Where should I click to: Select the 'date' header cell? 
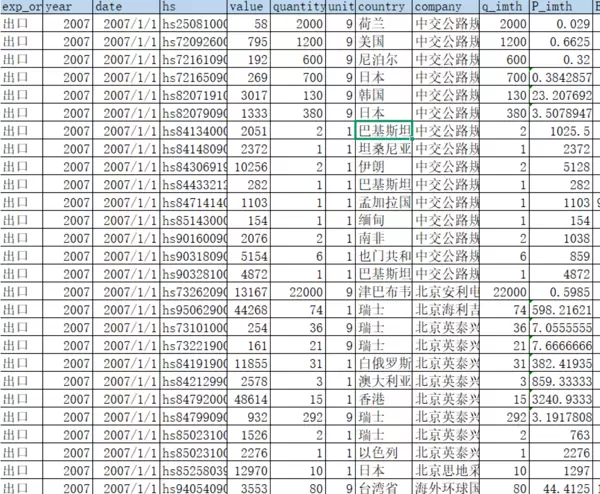(x=127, y=6)
